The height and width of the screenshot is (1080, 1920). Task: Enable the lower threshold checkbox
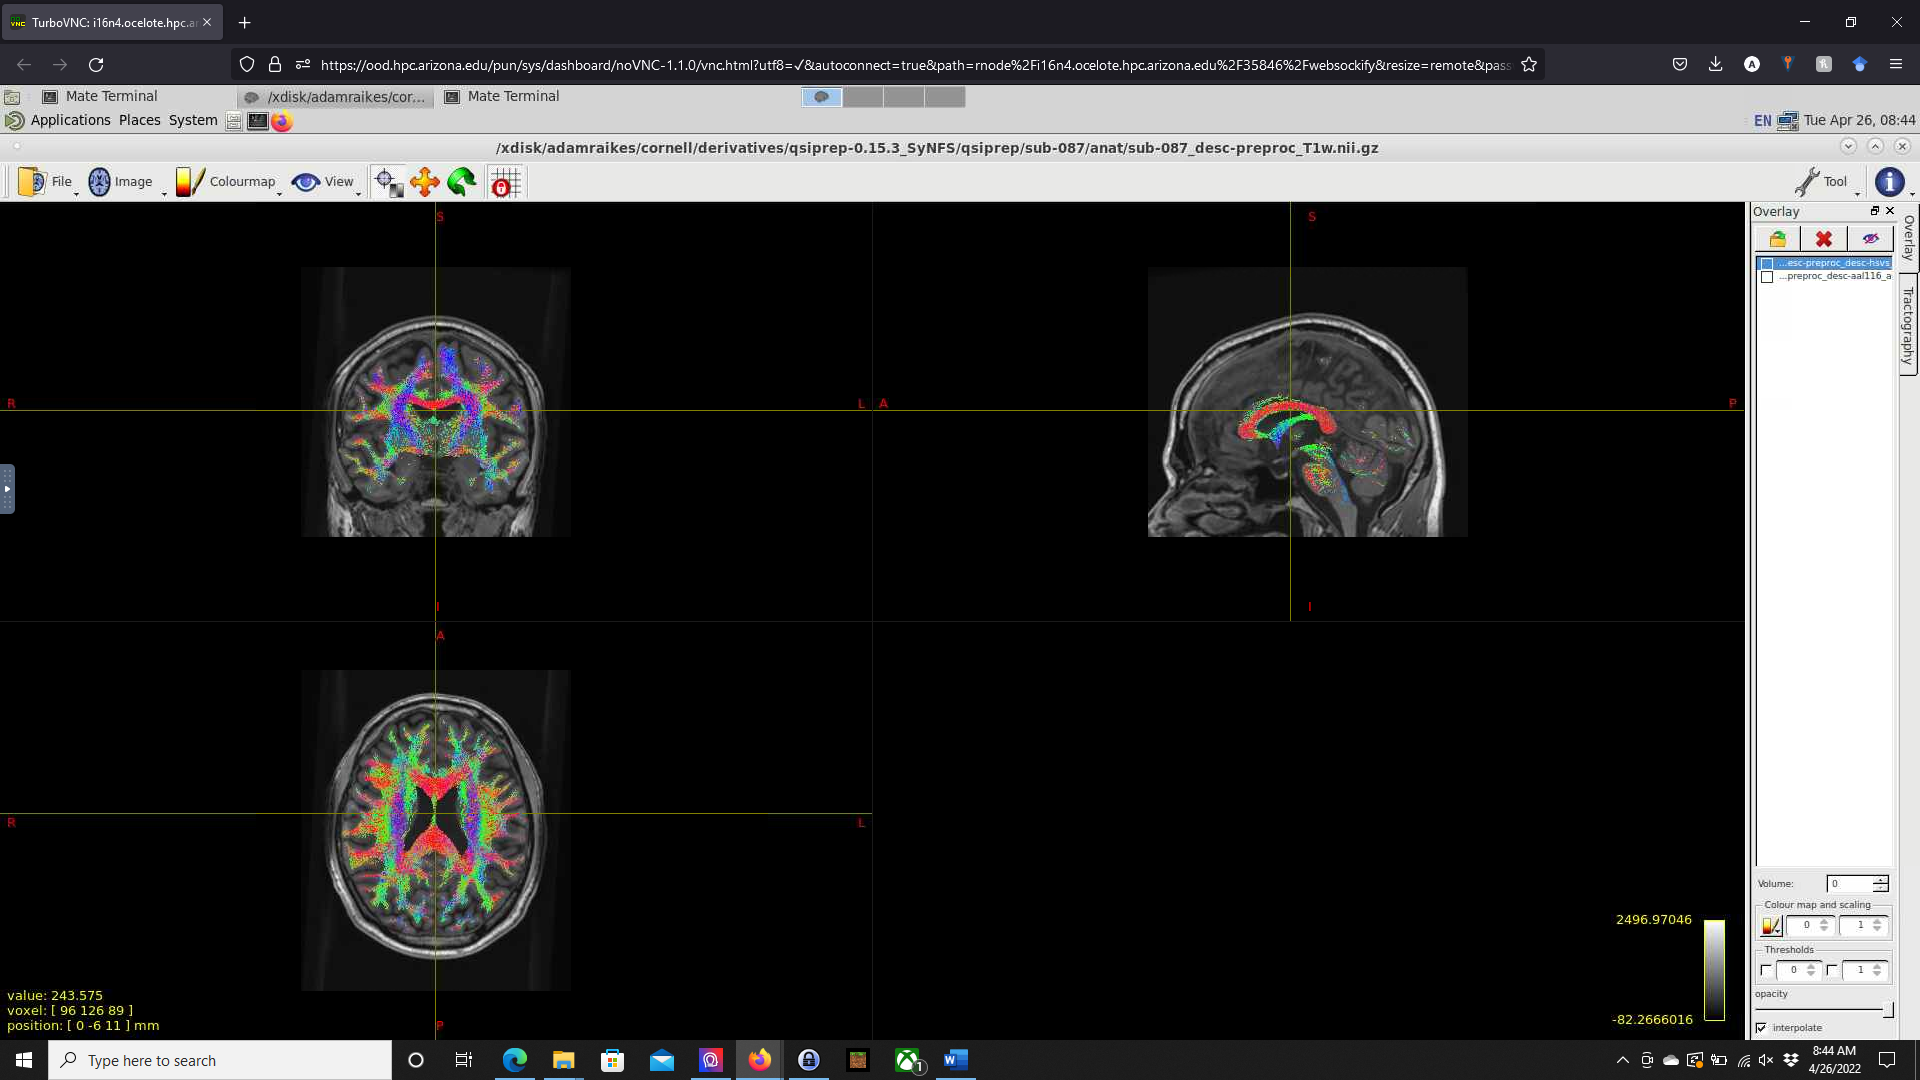tap(1764, 970)
